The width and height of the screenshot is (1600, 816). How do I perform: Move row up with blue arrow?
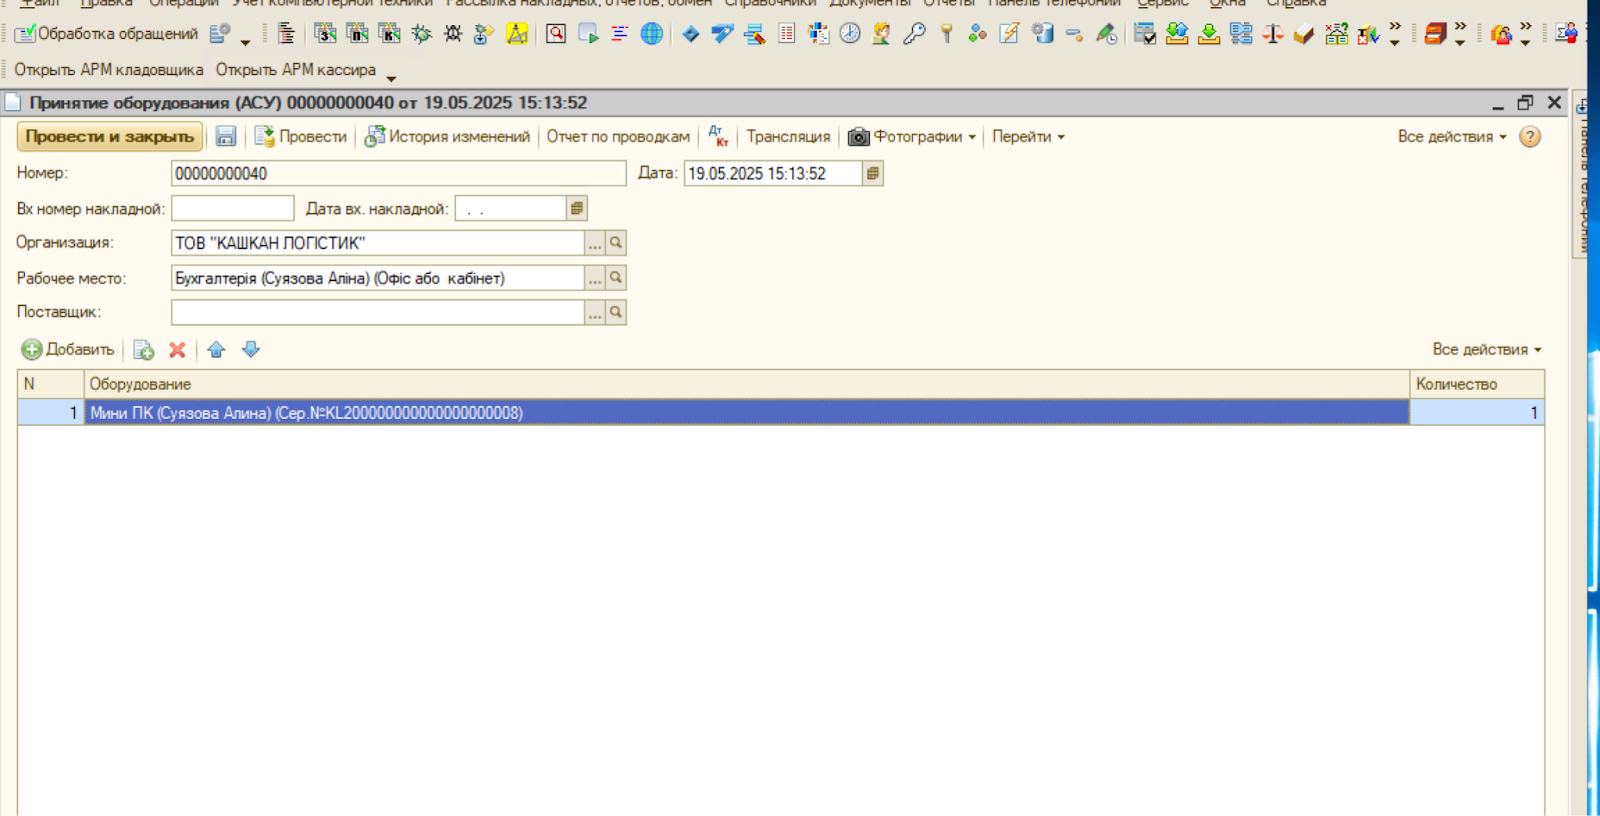point(216,350)
